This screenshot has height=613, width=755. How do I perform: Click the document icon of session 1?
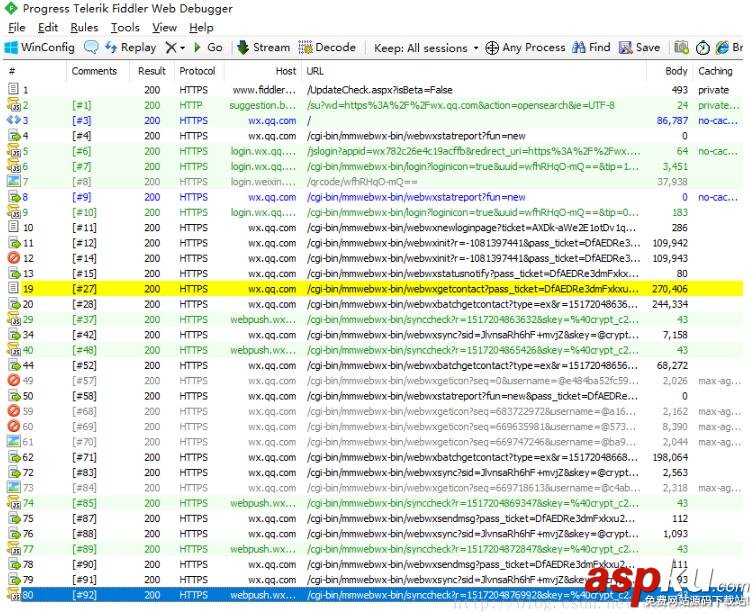13,89
